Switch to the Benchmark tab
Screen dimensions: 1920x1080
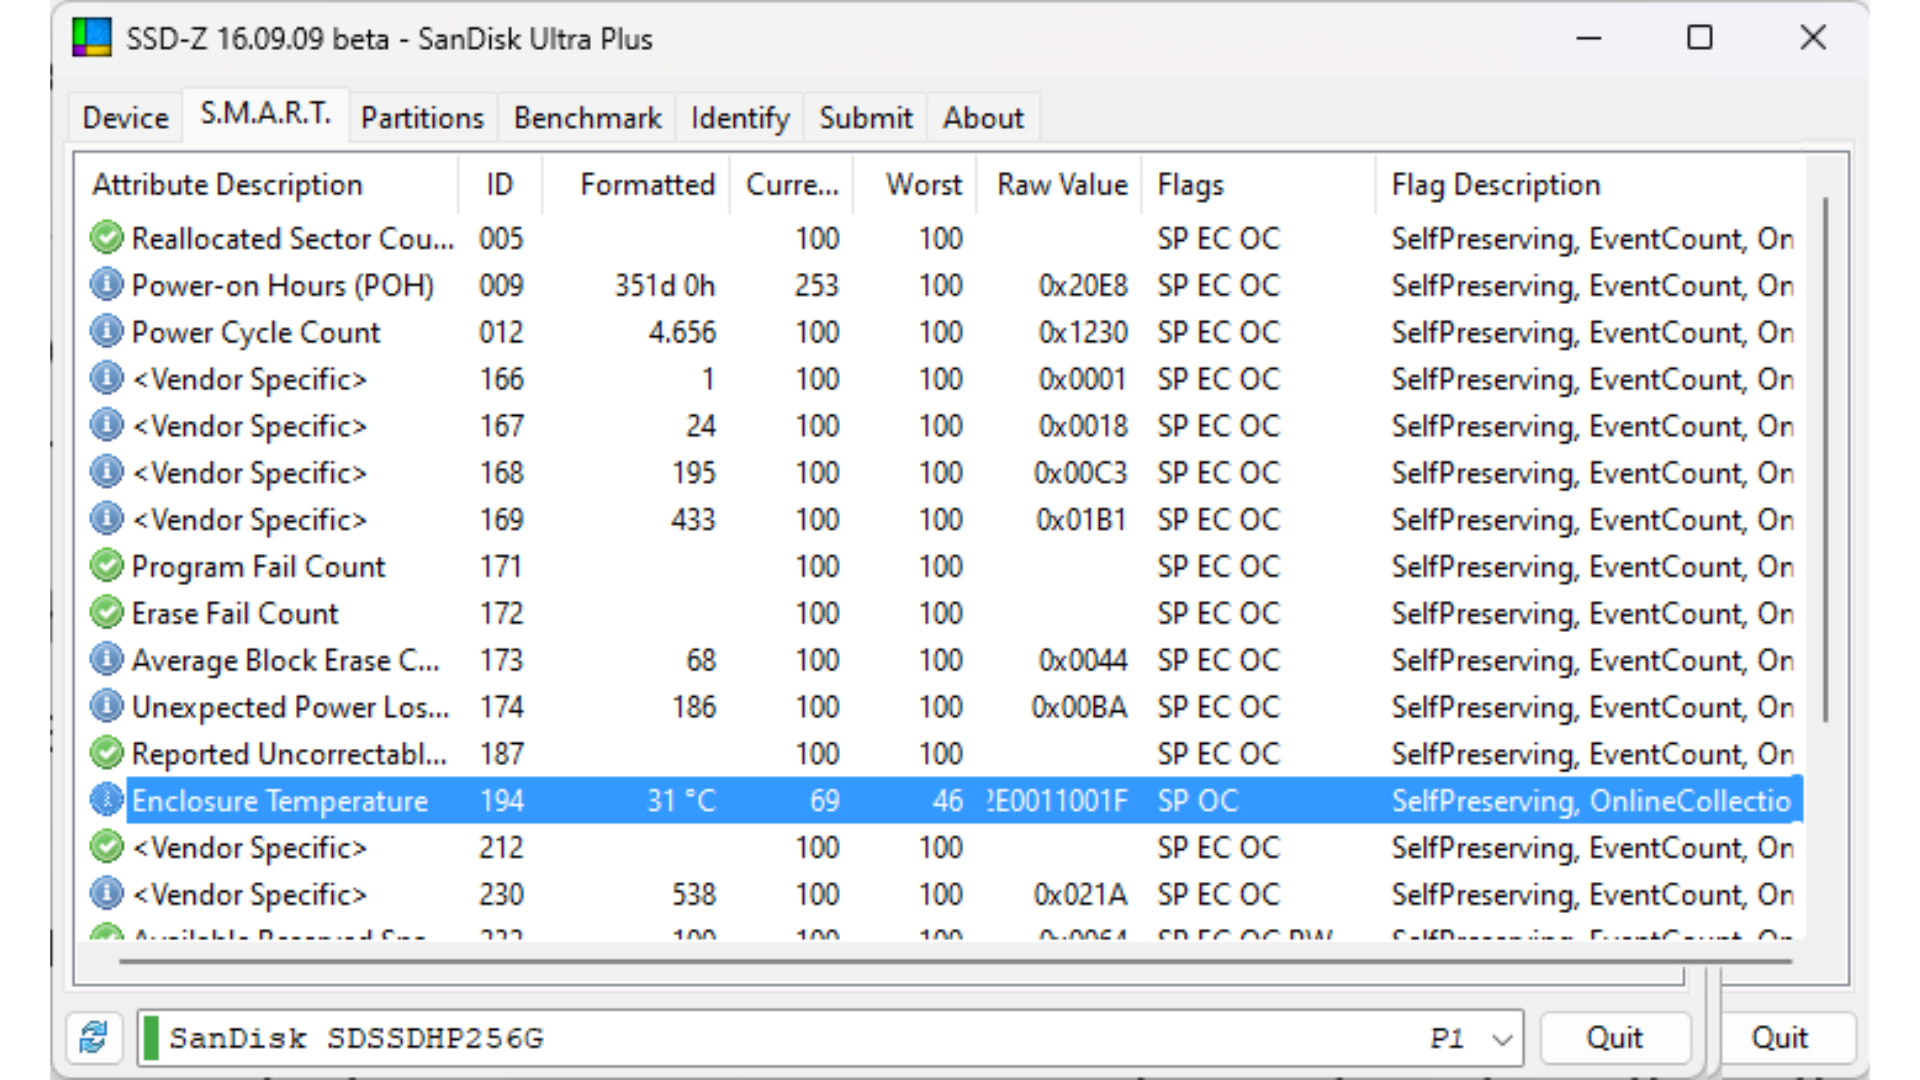(587, 118)
